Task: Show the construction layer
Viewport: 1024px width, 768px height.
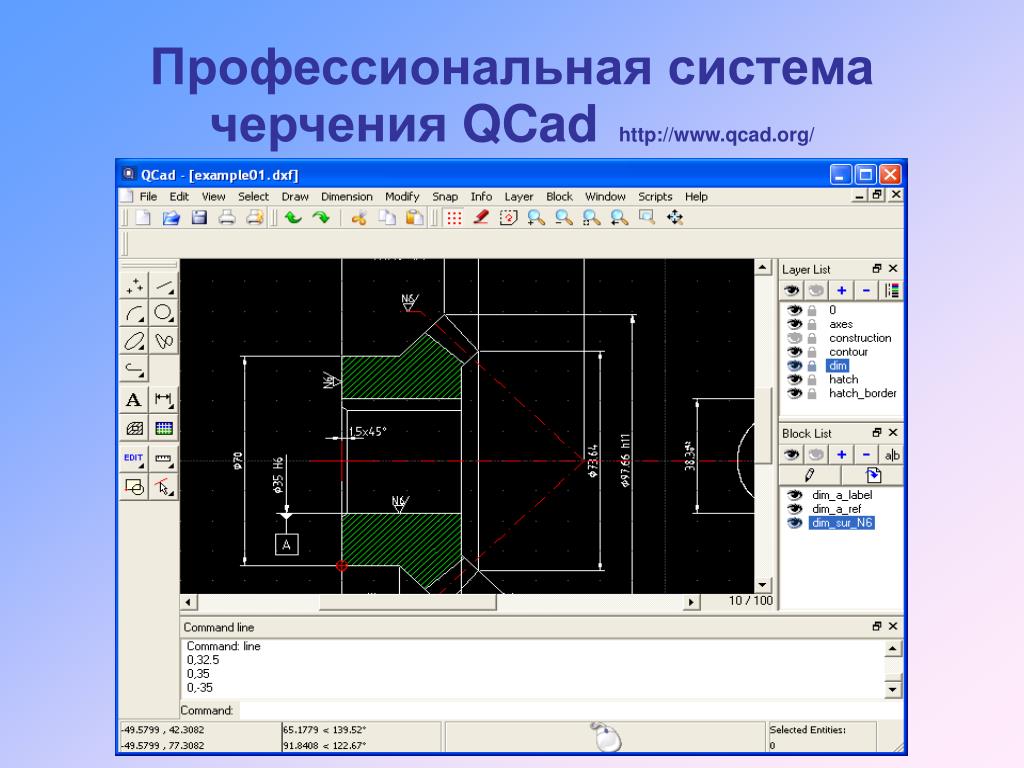Action: click(x=794, y=338)
